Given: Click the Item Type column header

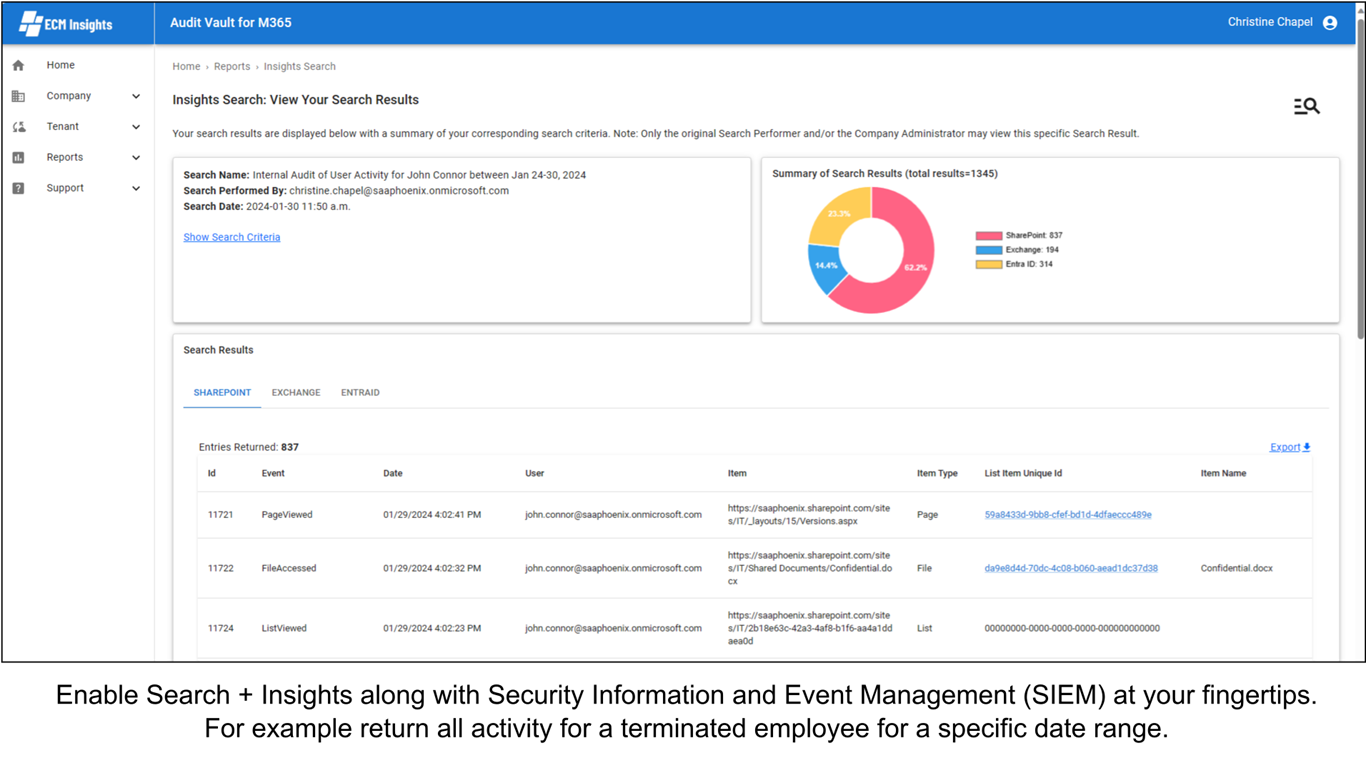Looking at the screenshot, I should click(x=937, y=474).
